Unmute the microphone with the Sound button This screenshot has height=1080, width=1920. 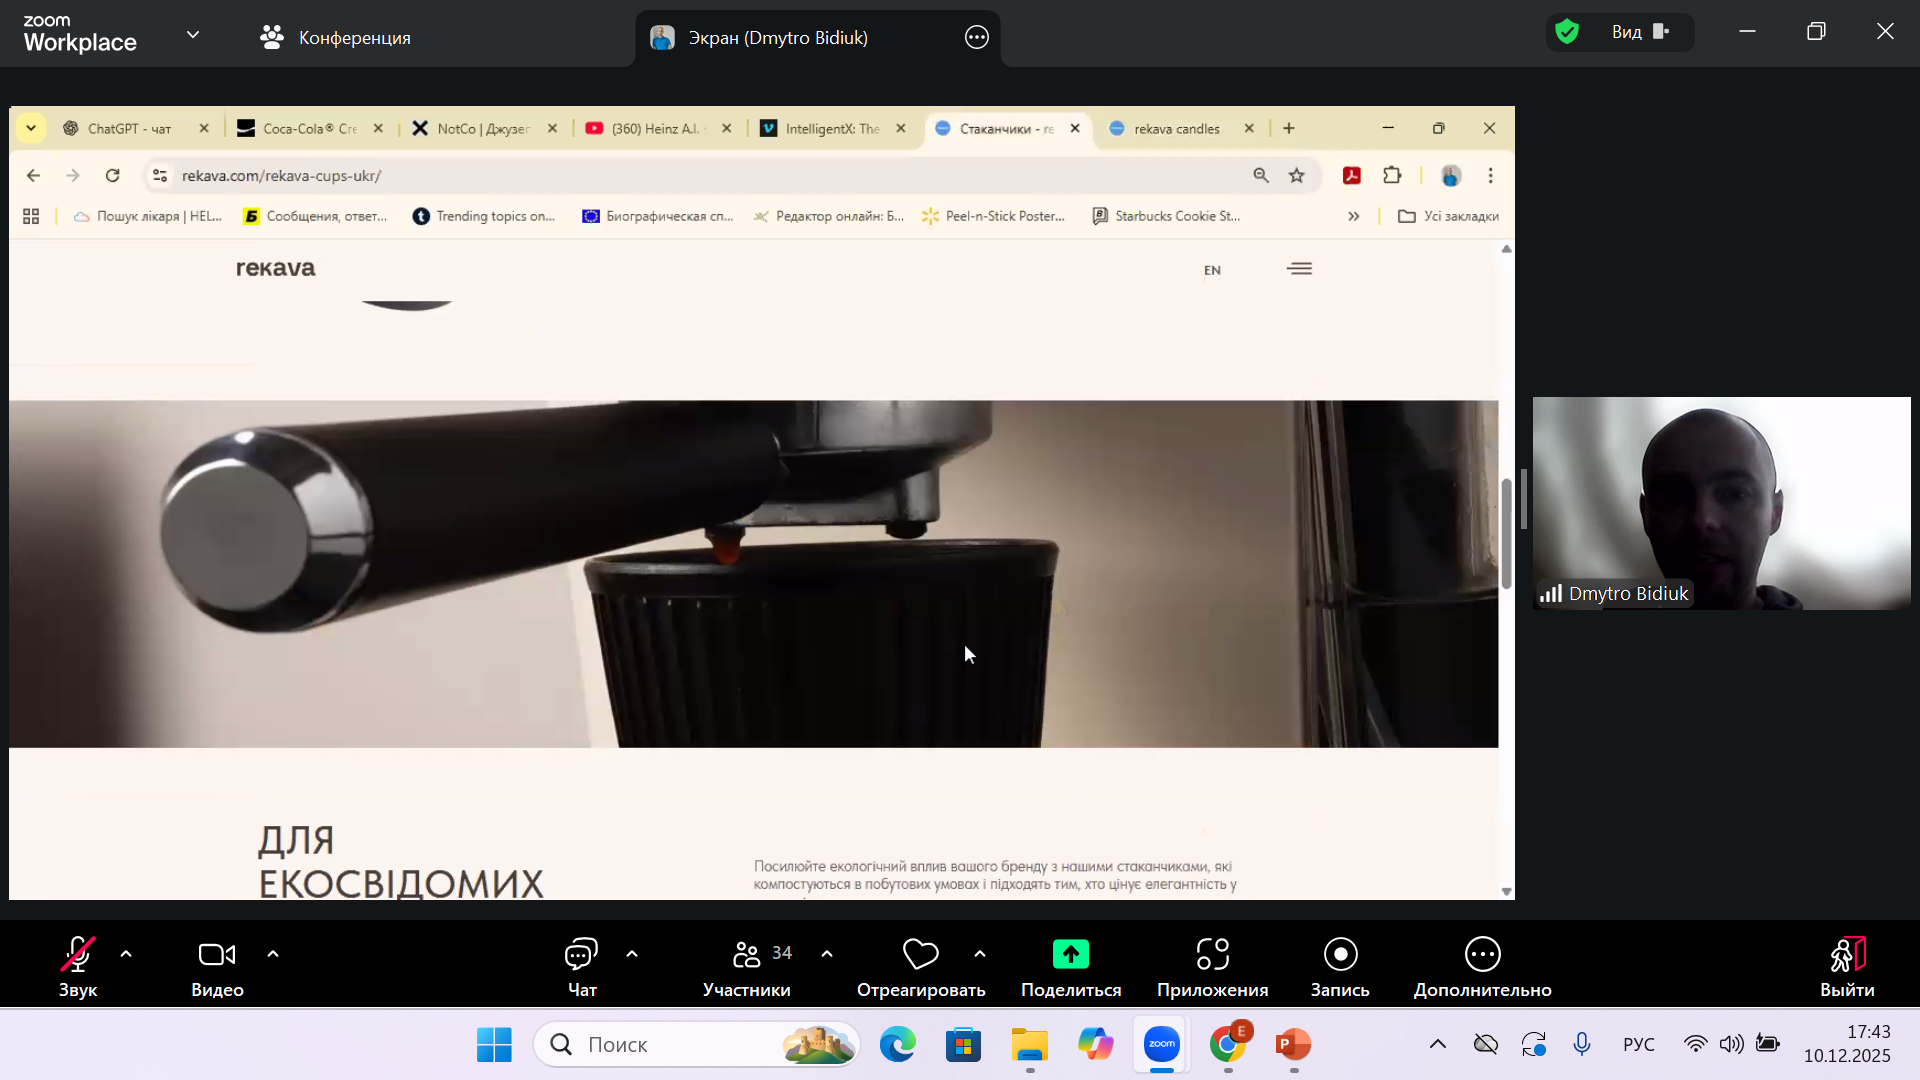coord(78,955)
